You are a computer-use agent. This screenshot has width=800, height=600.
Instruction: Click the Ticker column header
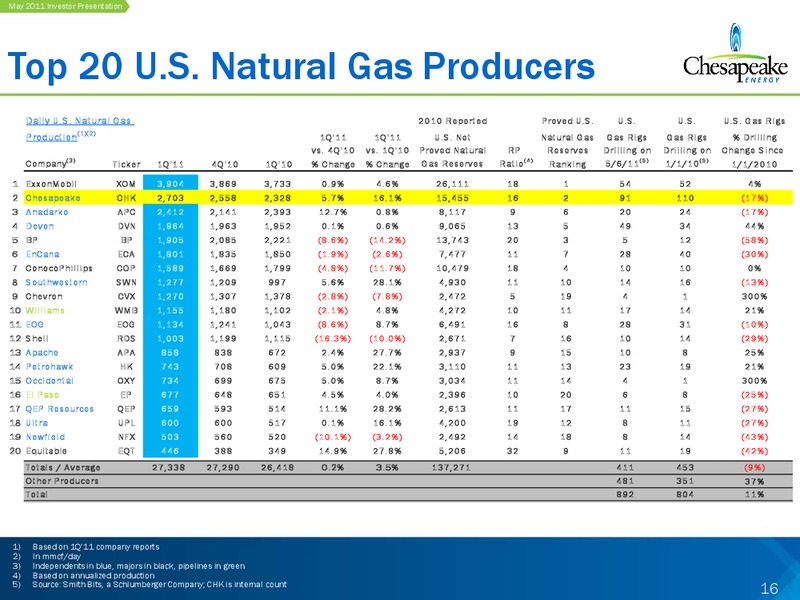point(126,164)
